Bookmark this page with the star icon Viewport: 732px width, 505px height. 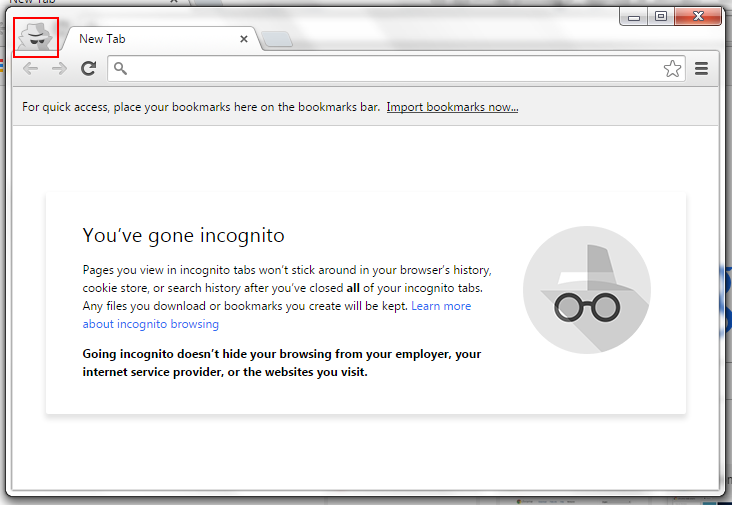pos(672,69)
